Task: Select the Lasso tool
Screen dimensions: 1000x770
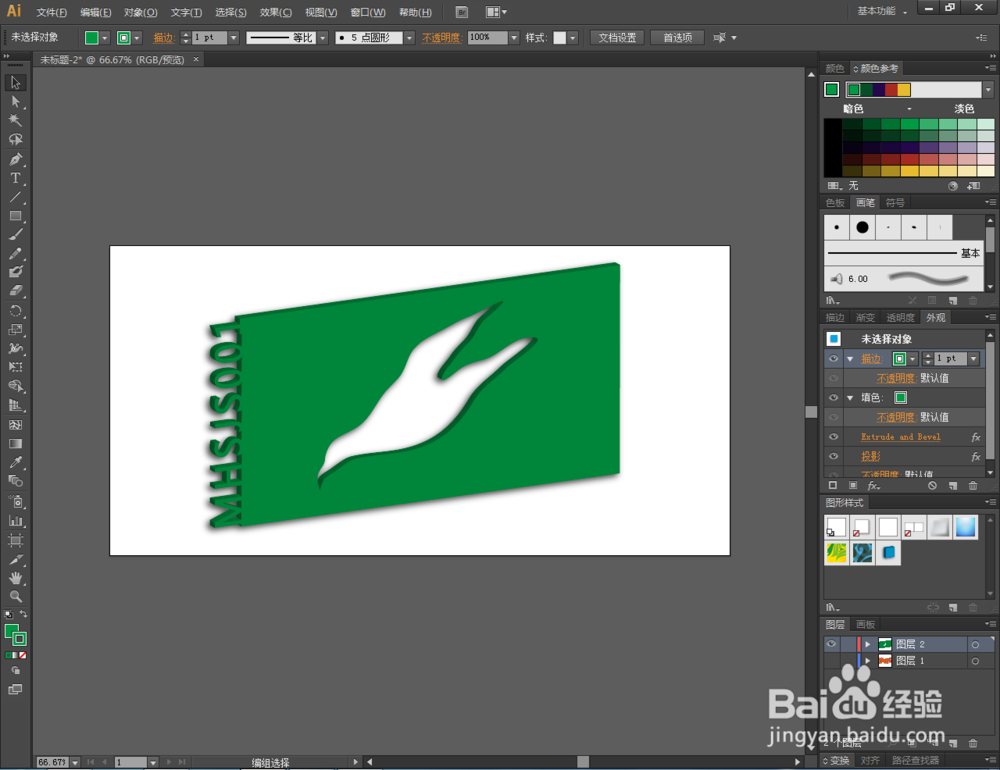Action: click(15, 140)
